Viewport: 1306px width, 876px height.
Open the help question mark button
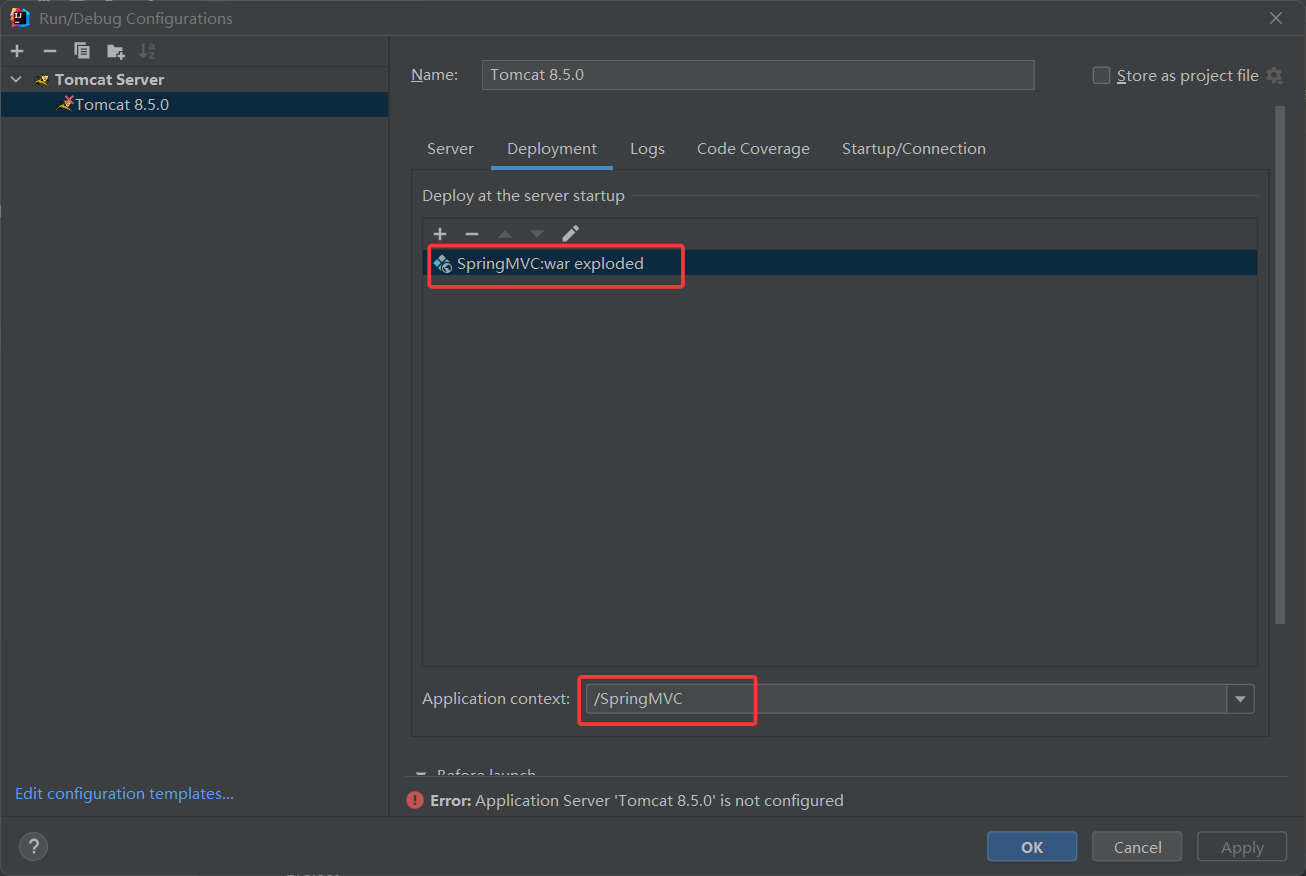point(33,847)
